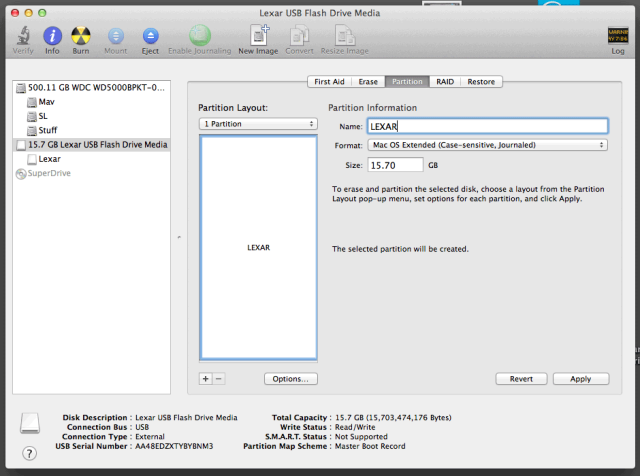
Task: Click the green zoom window button
Action: pos(42,13)
